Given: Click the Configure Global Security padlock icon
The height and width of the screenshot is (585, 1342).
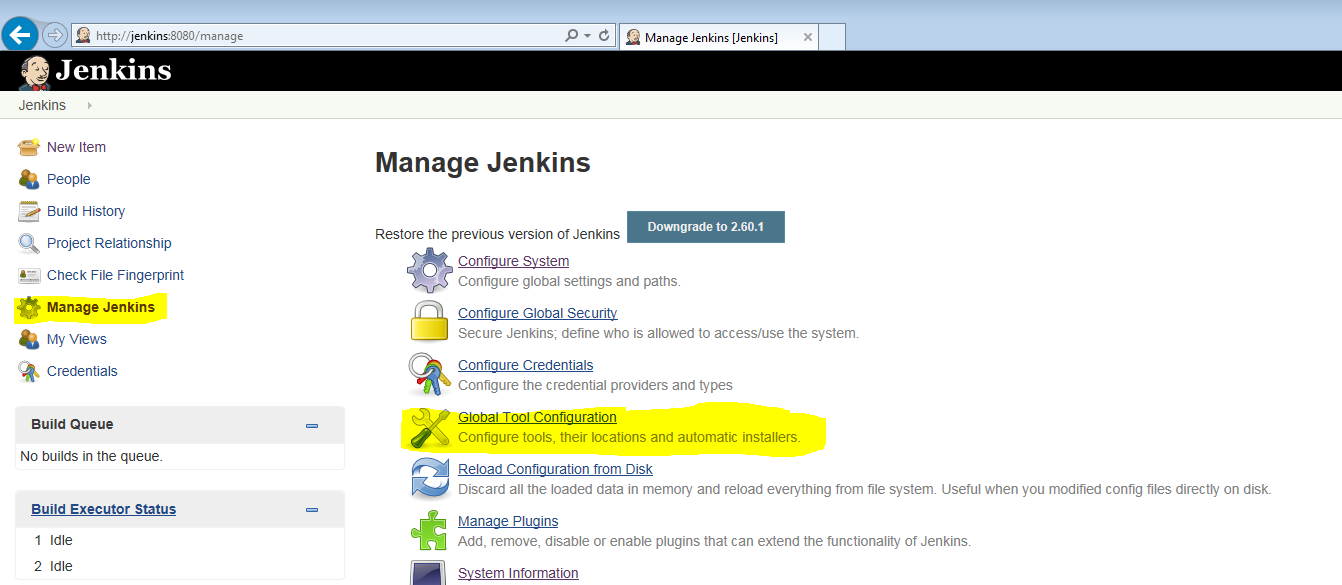Looking at the screenshot, I should [430, 322].
